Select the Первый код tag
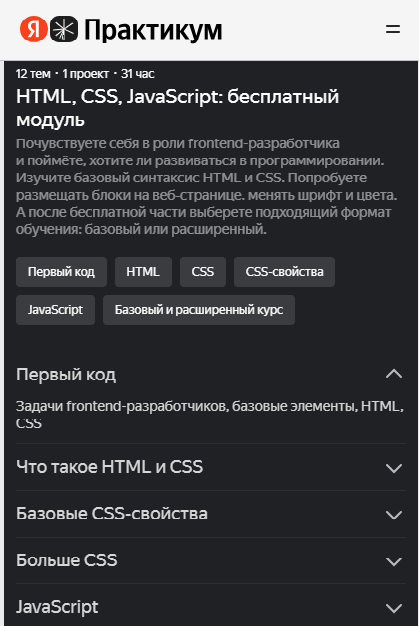This screenshot has width=419, height=626. [x=61, y=272]
